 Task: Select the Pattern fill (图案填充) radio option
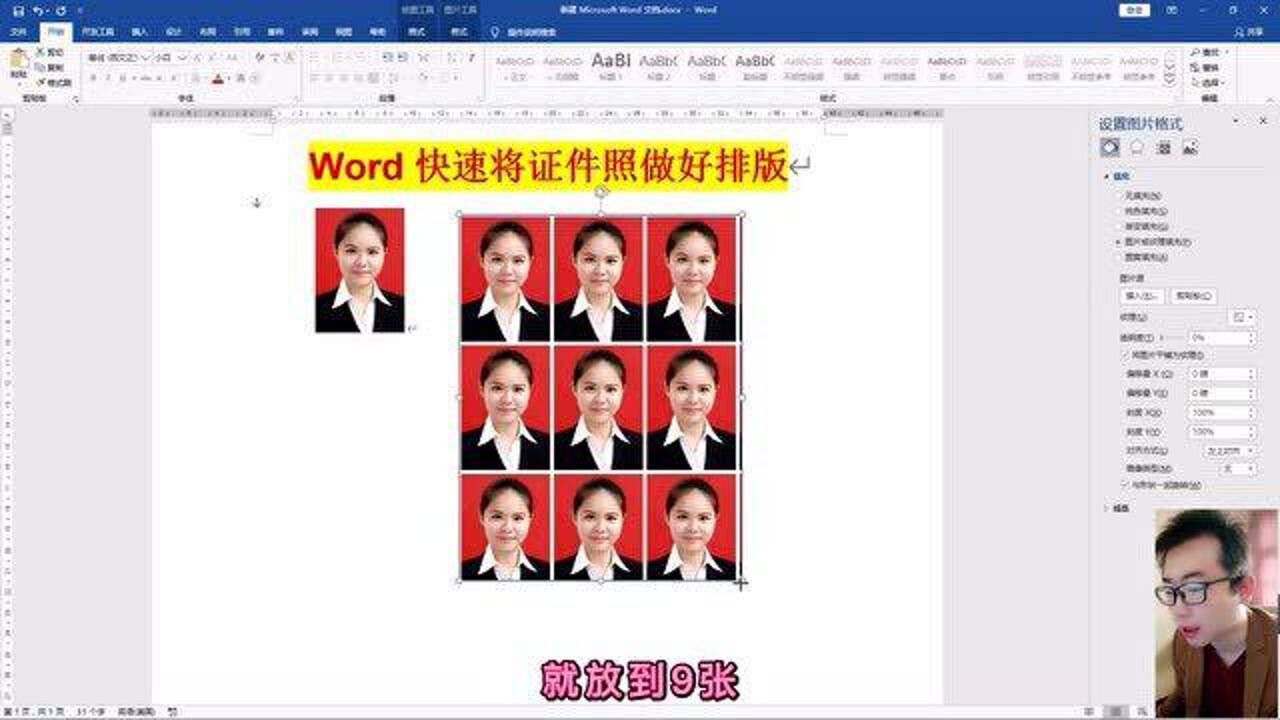click(x=1120, y=257)
